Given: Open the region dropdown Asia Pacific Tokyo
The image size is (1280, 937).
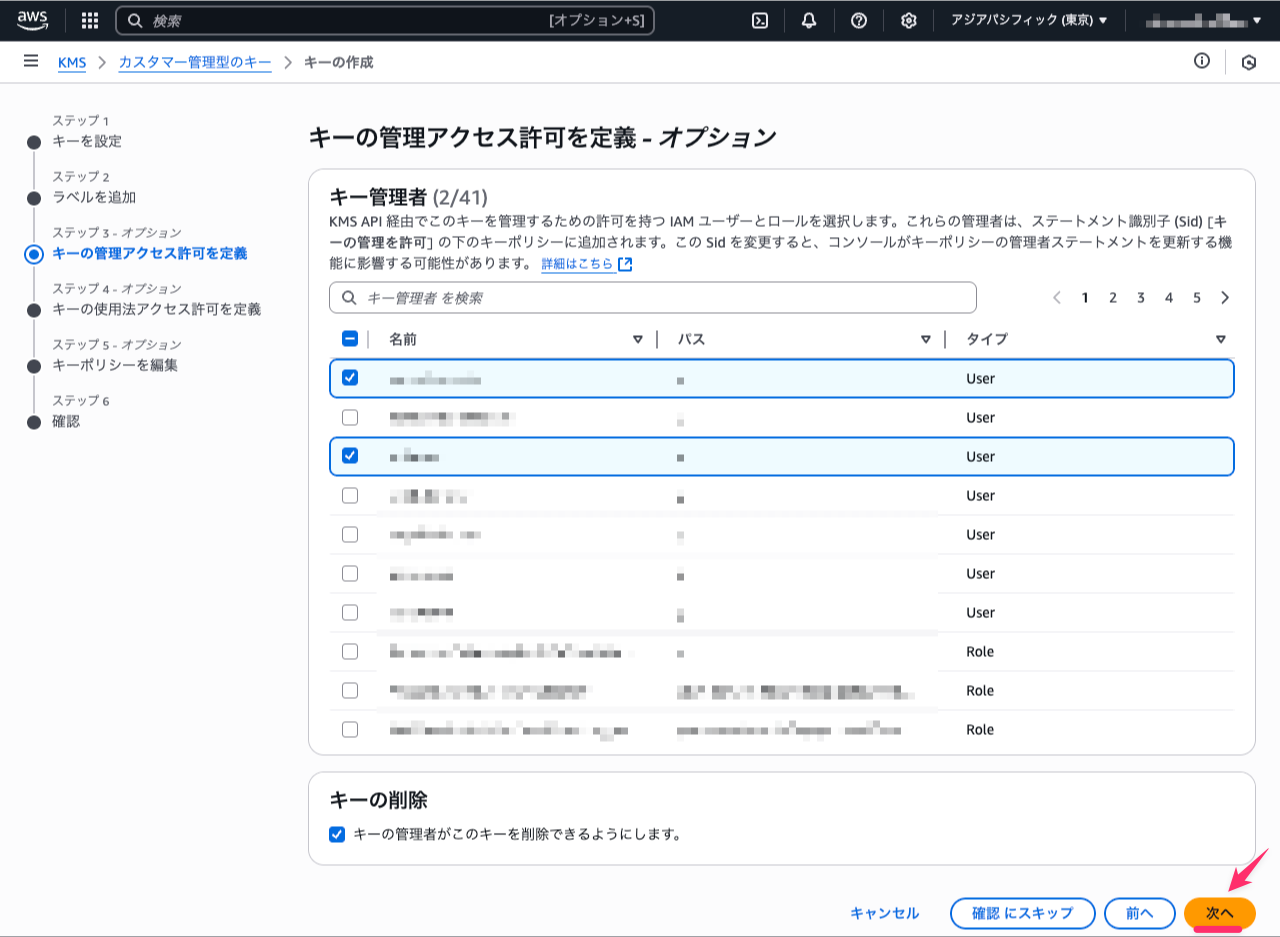Looking at the screenshot, I should (x=1029, y=20).
